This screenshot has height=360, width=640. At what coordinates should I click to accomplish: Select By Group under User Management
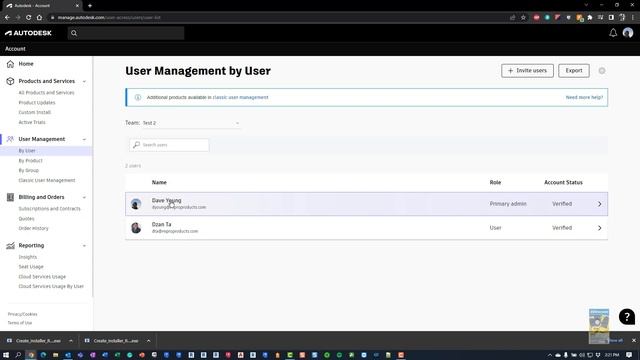[x=29, y=171]
